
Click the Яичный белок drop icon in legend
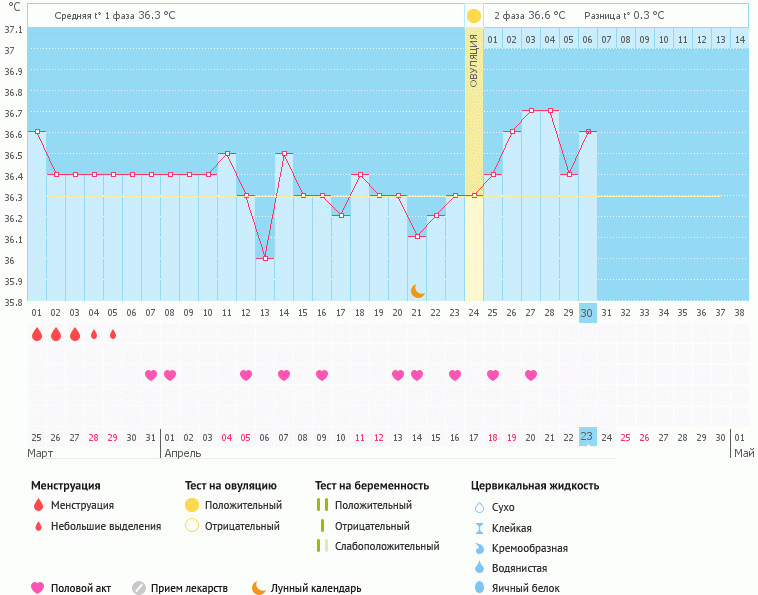479,588
